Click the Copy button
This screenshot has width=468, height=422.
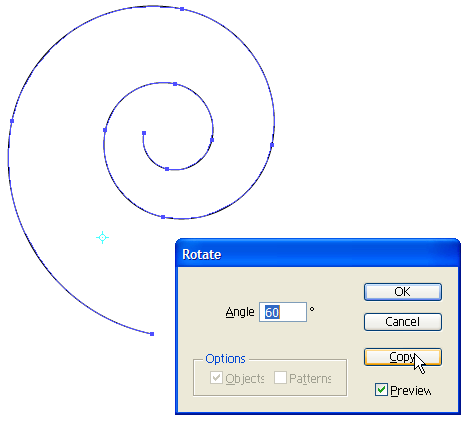coord(403,357)
